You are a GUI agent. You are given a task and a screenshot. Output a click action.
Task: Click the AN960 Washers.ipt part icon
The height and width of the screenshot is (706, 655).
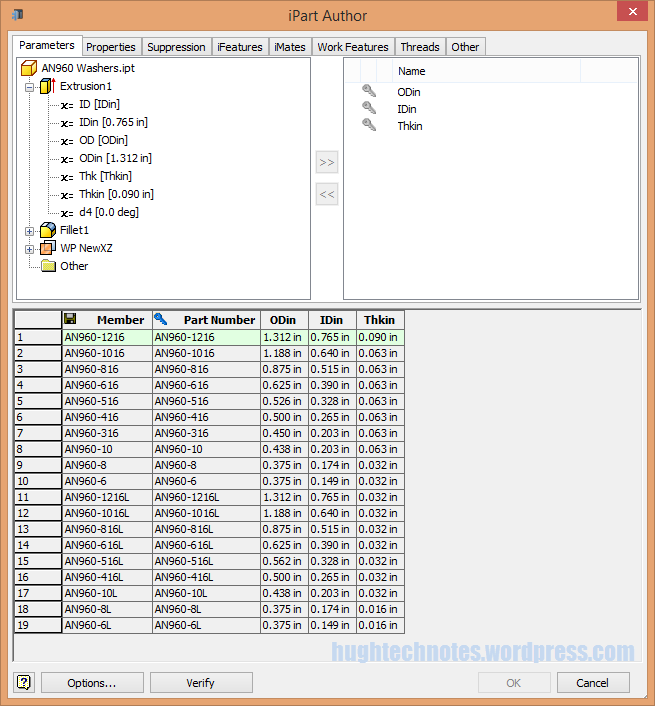[x=29, y=68]
